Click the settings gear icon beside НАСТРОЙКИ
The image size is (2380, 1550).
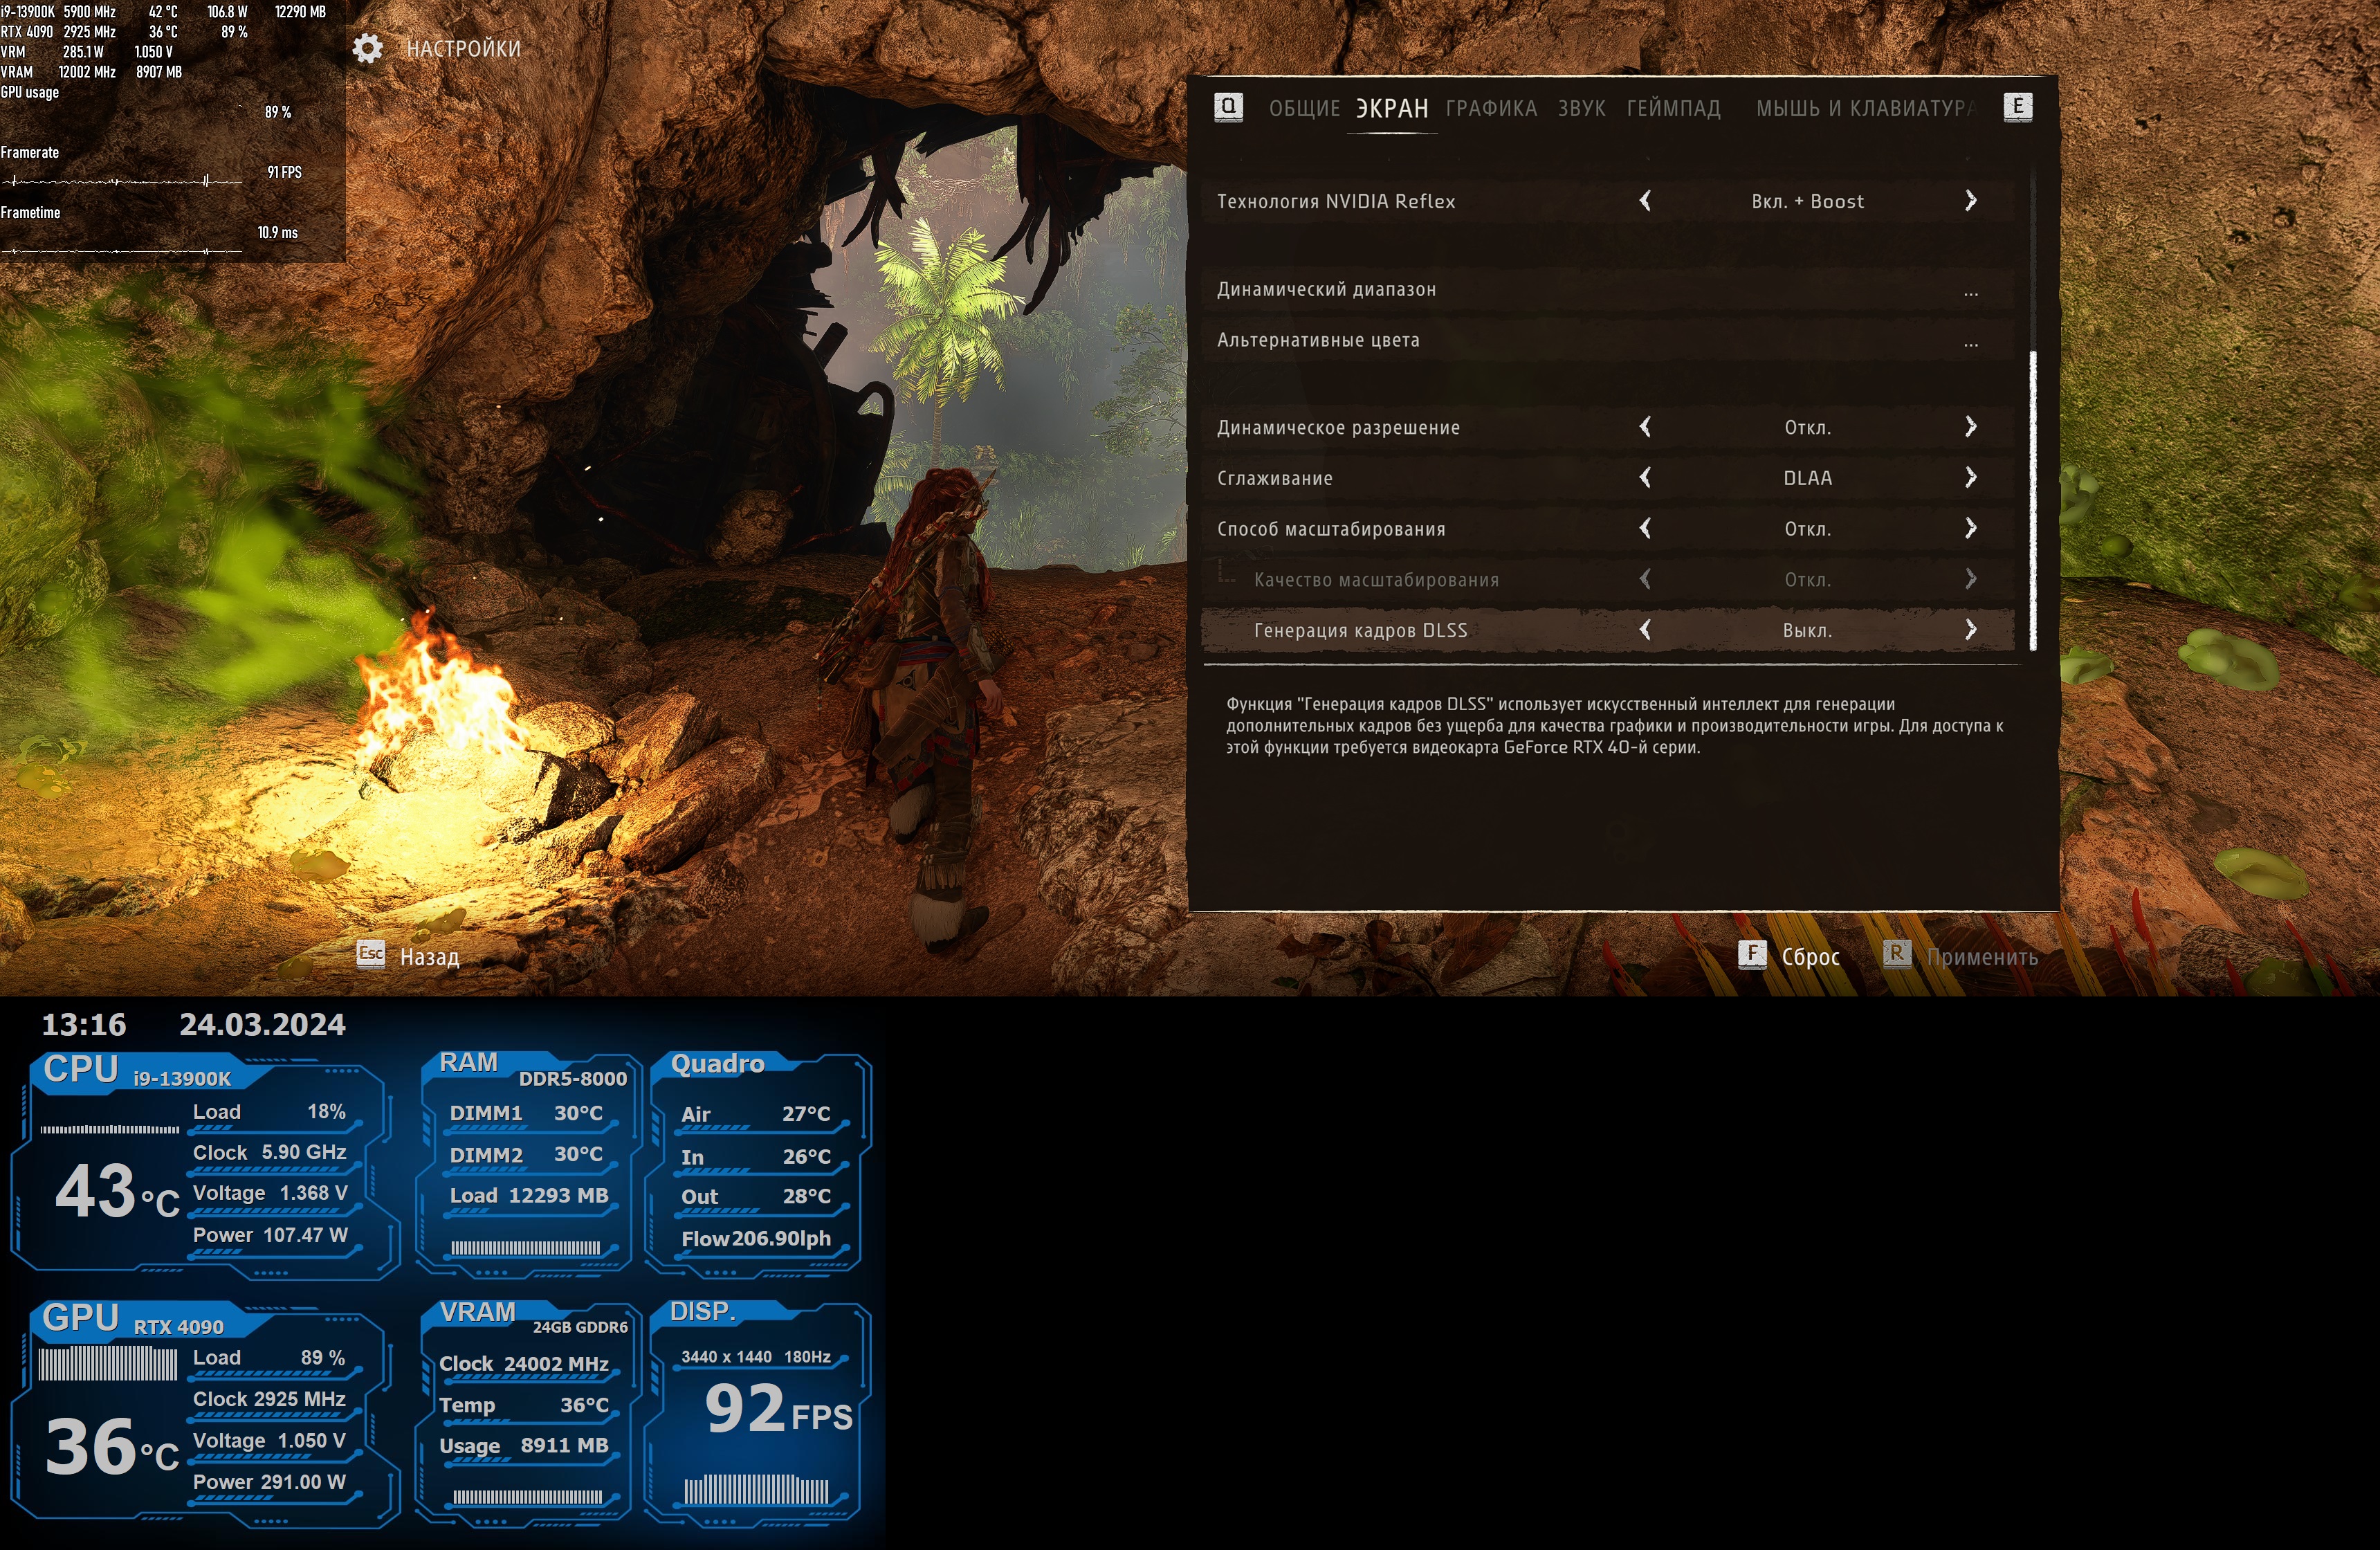(368, 48)
